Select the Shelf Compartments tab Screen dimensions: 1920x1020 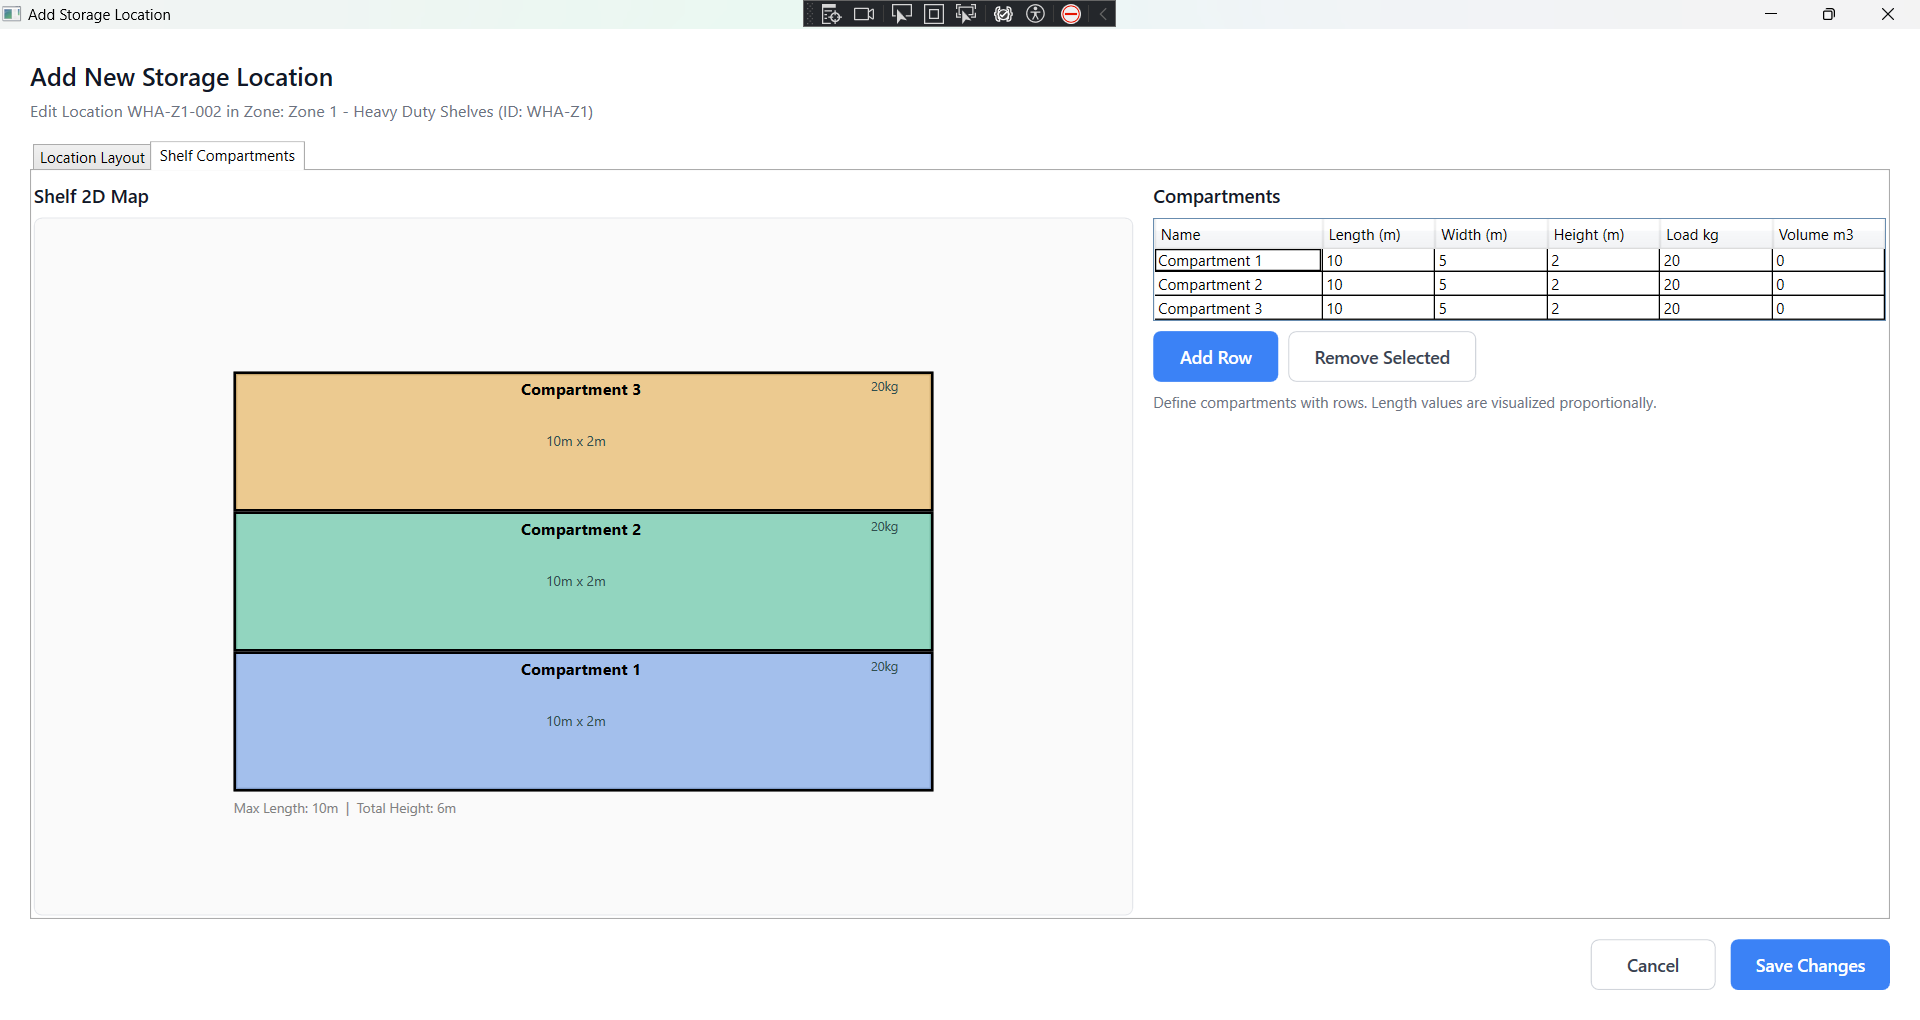click(227, 156)
